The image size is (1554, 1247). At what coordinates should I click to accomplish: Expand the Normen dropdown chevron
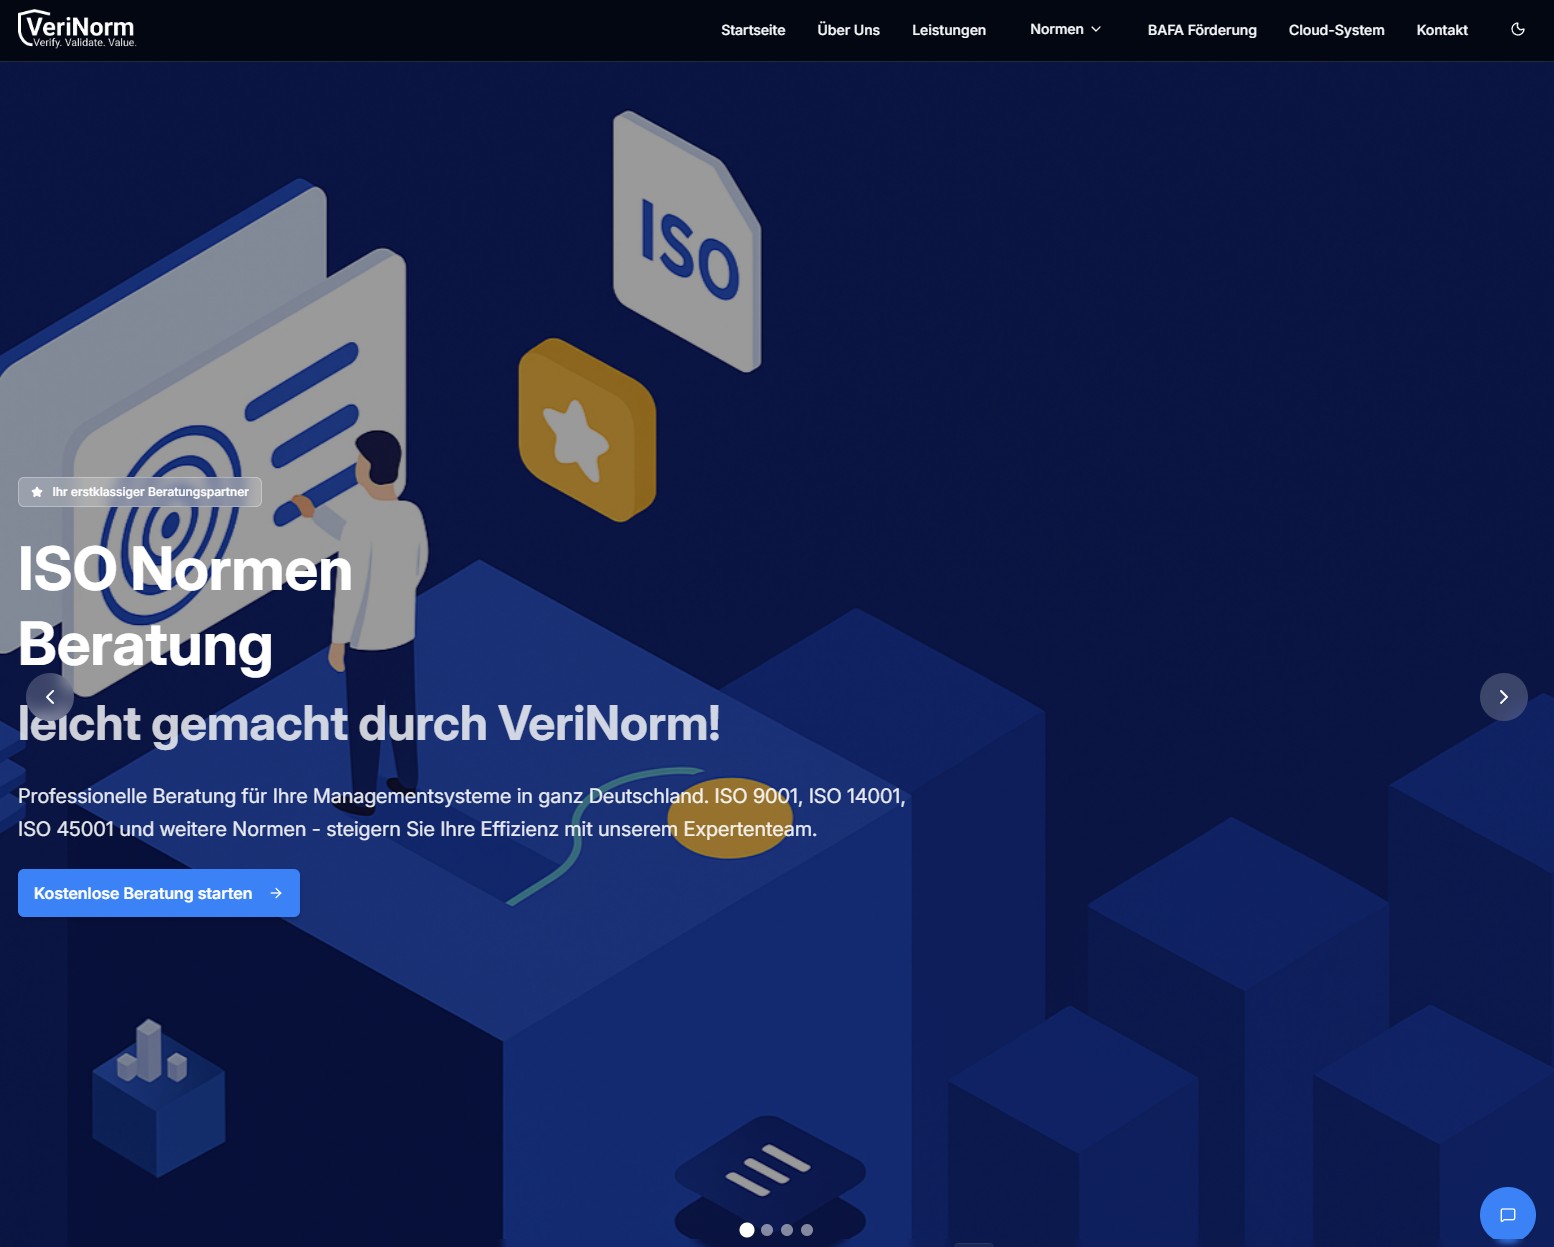tap(1095, 30)
